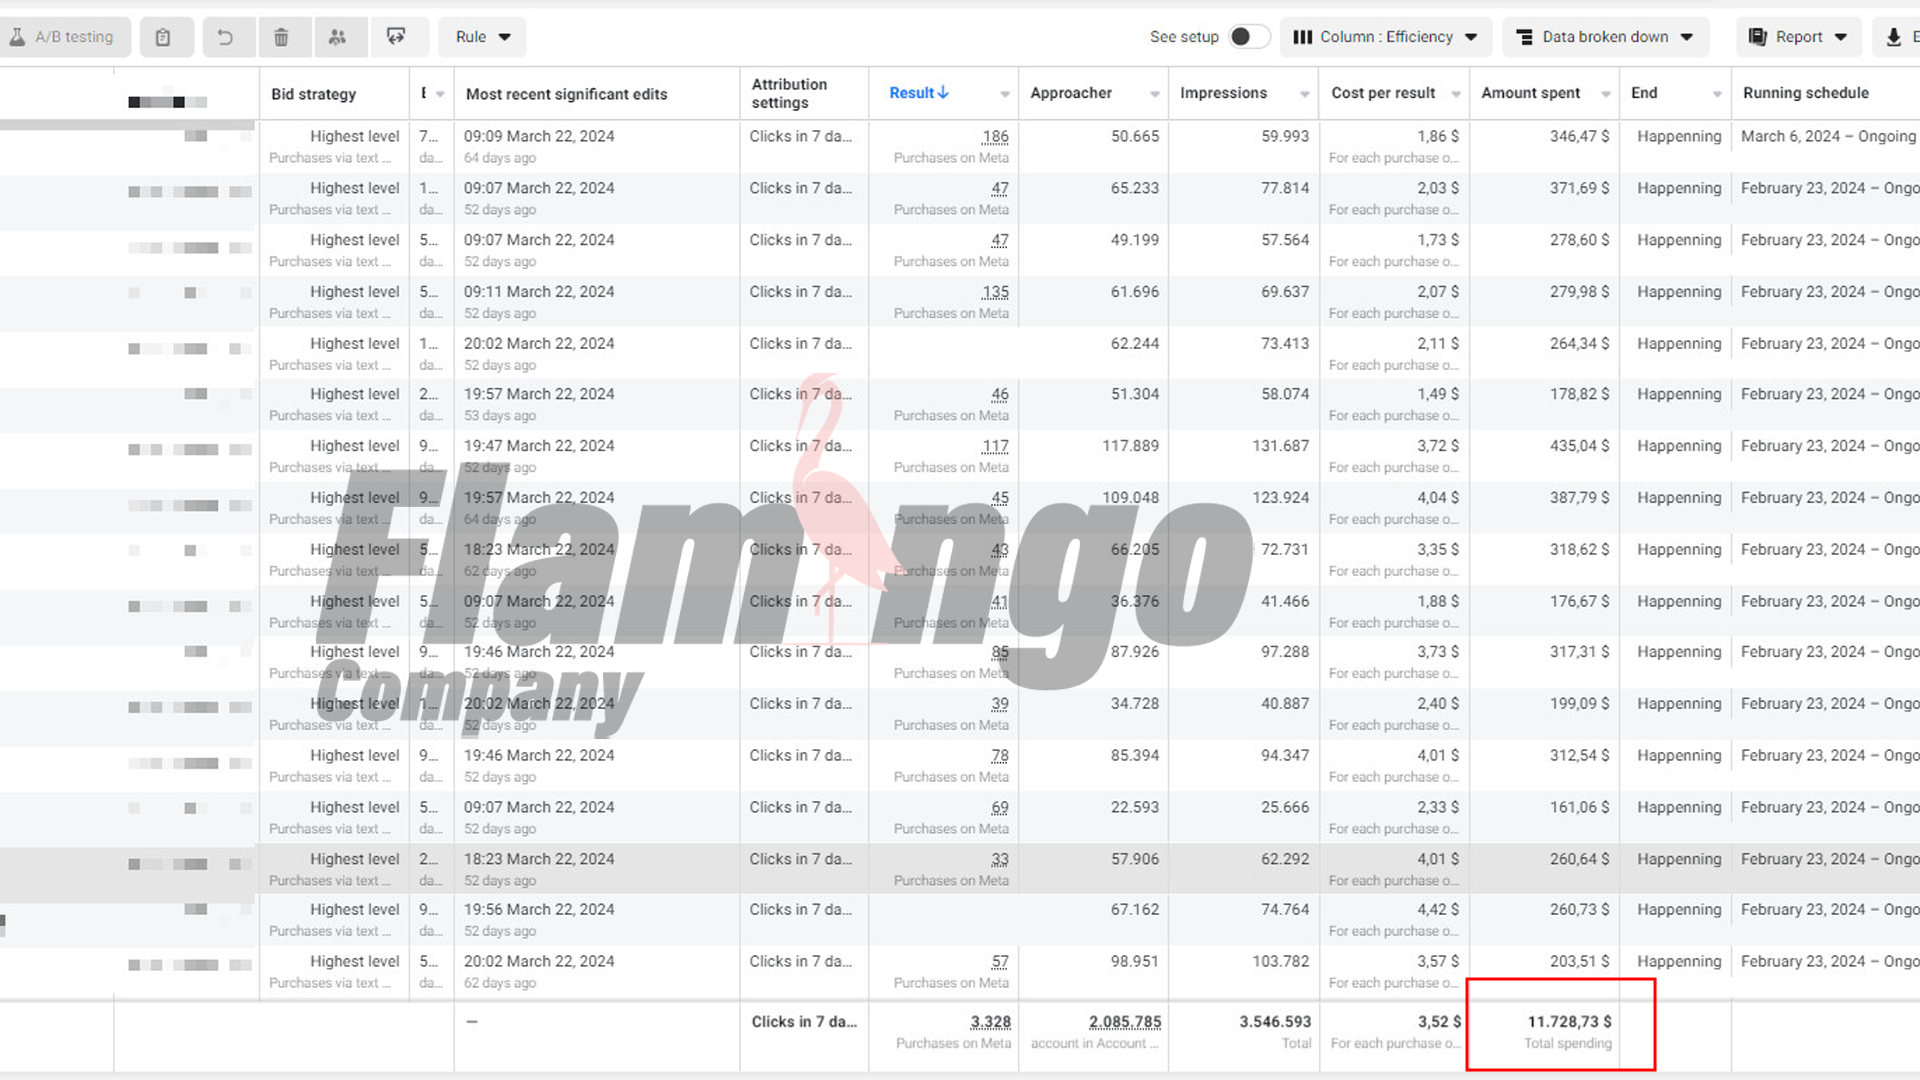Open Cost per result column dropdown arrow
1920x1080 pixels.
click(1456, 94)
